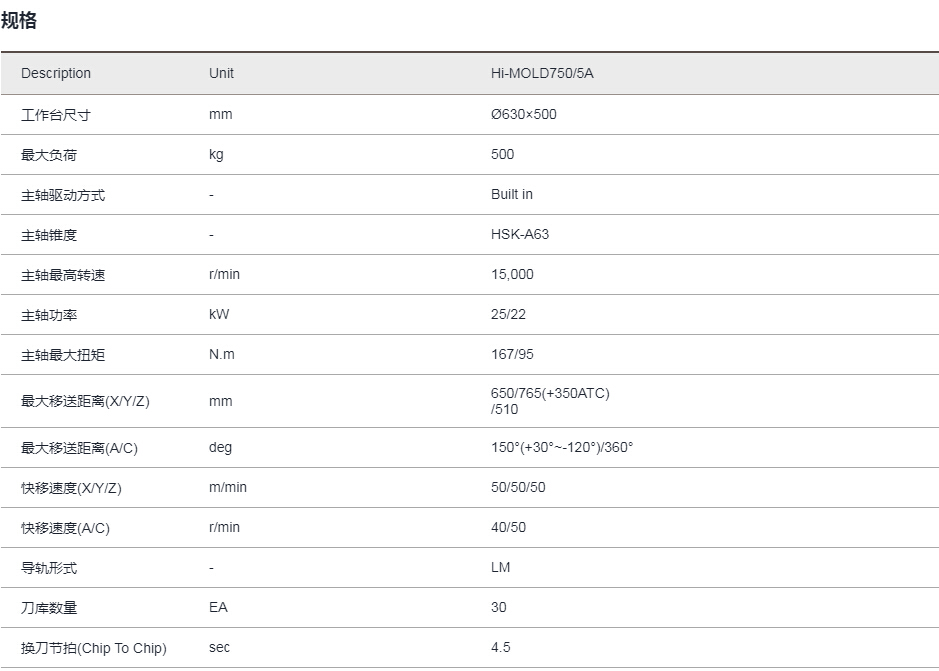
Task: Click the 650/765(+350ATC) travel value
Action: 550,393
